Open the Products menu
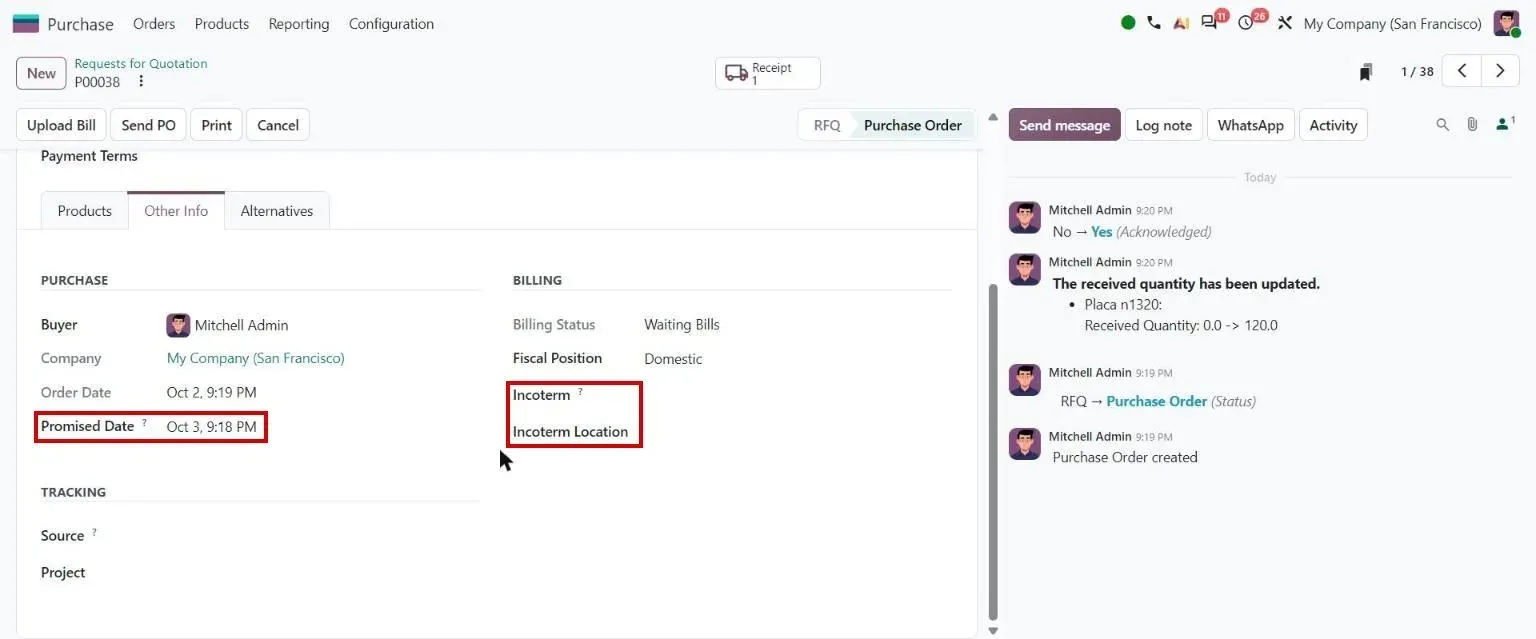 (x=222, y=23)
